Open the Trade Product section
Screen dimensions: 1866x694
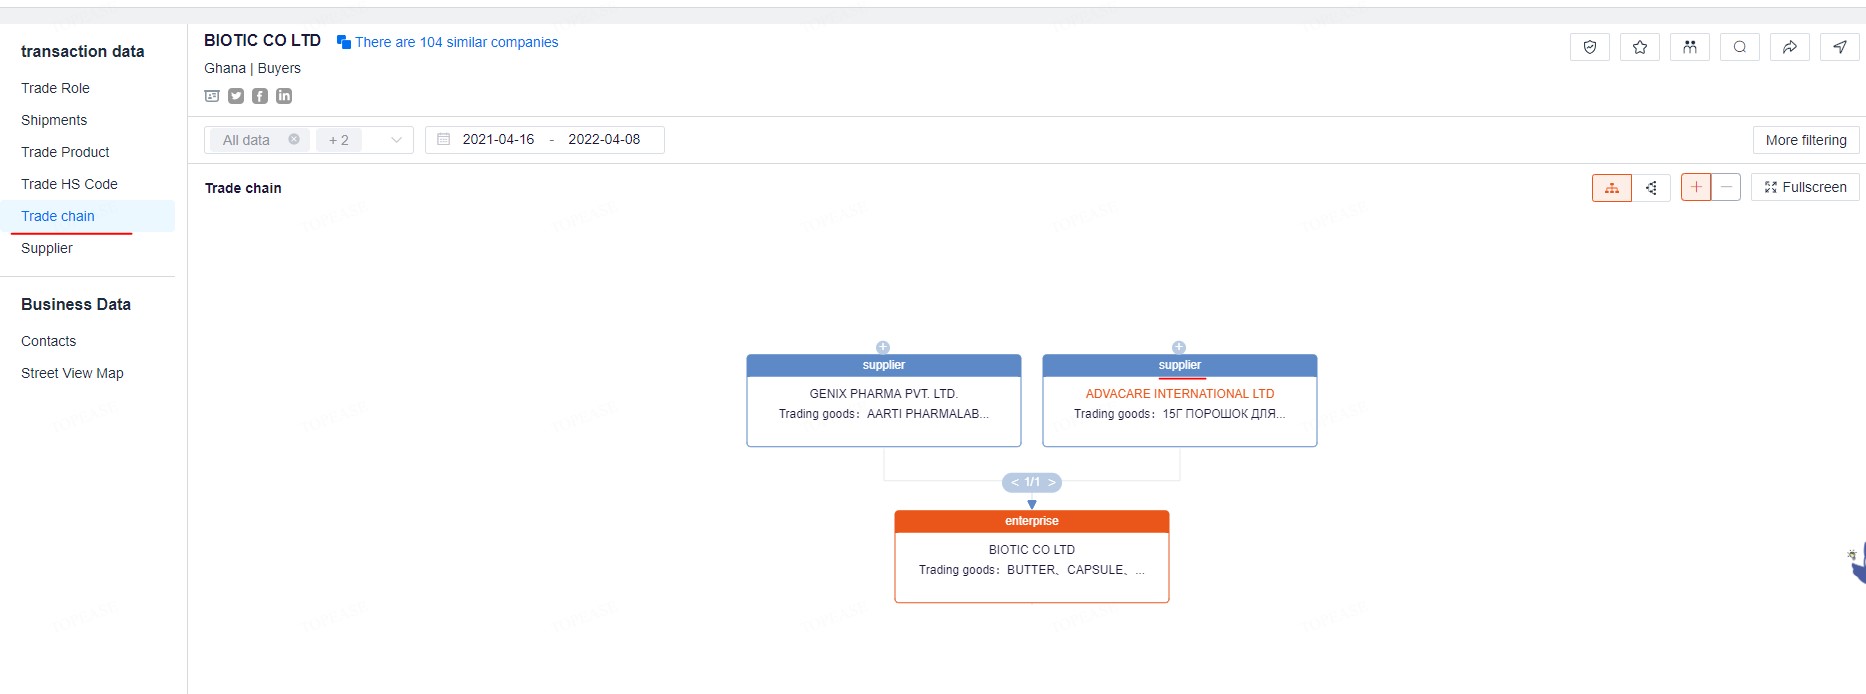coord(65,152)
